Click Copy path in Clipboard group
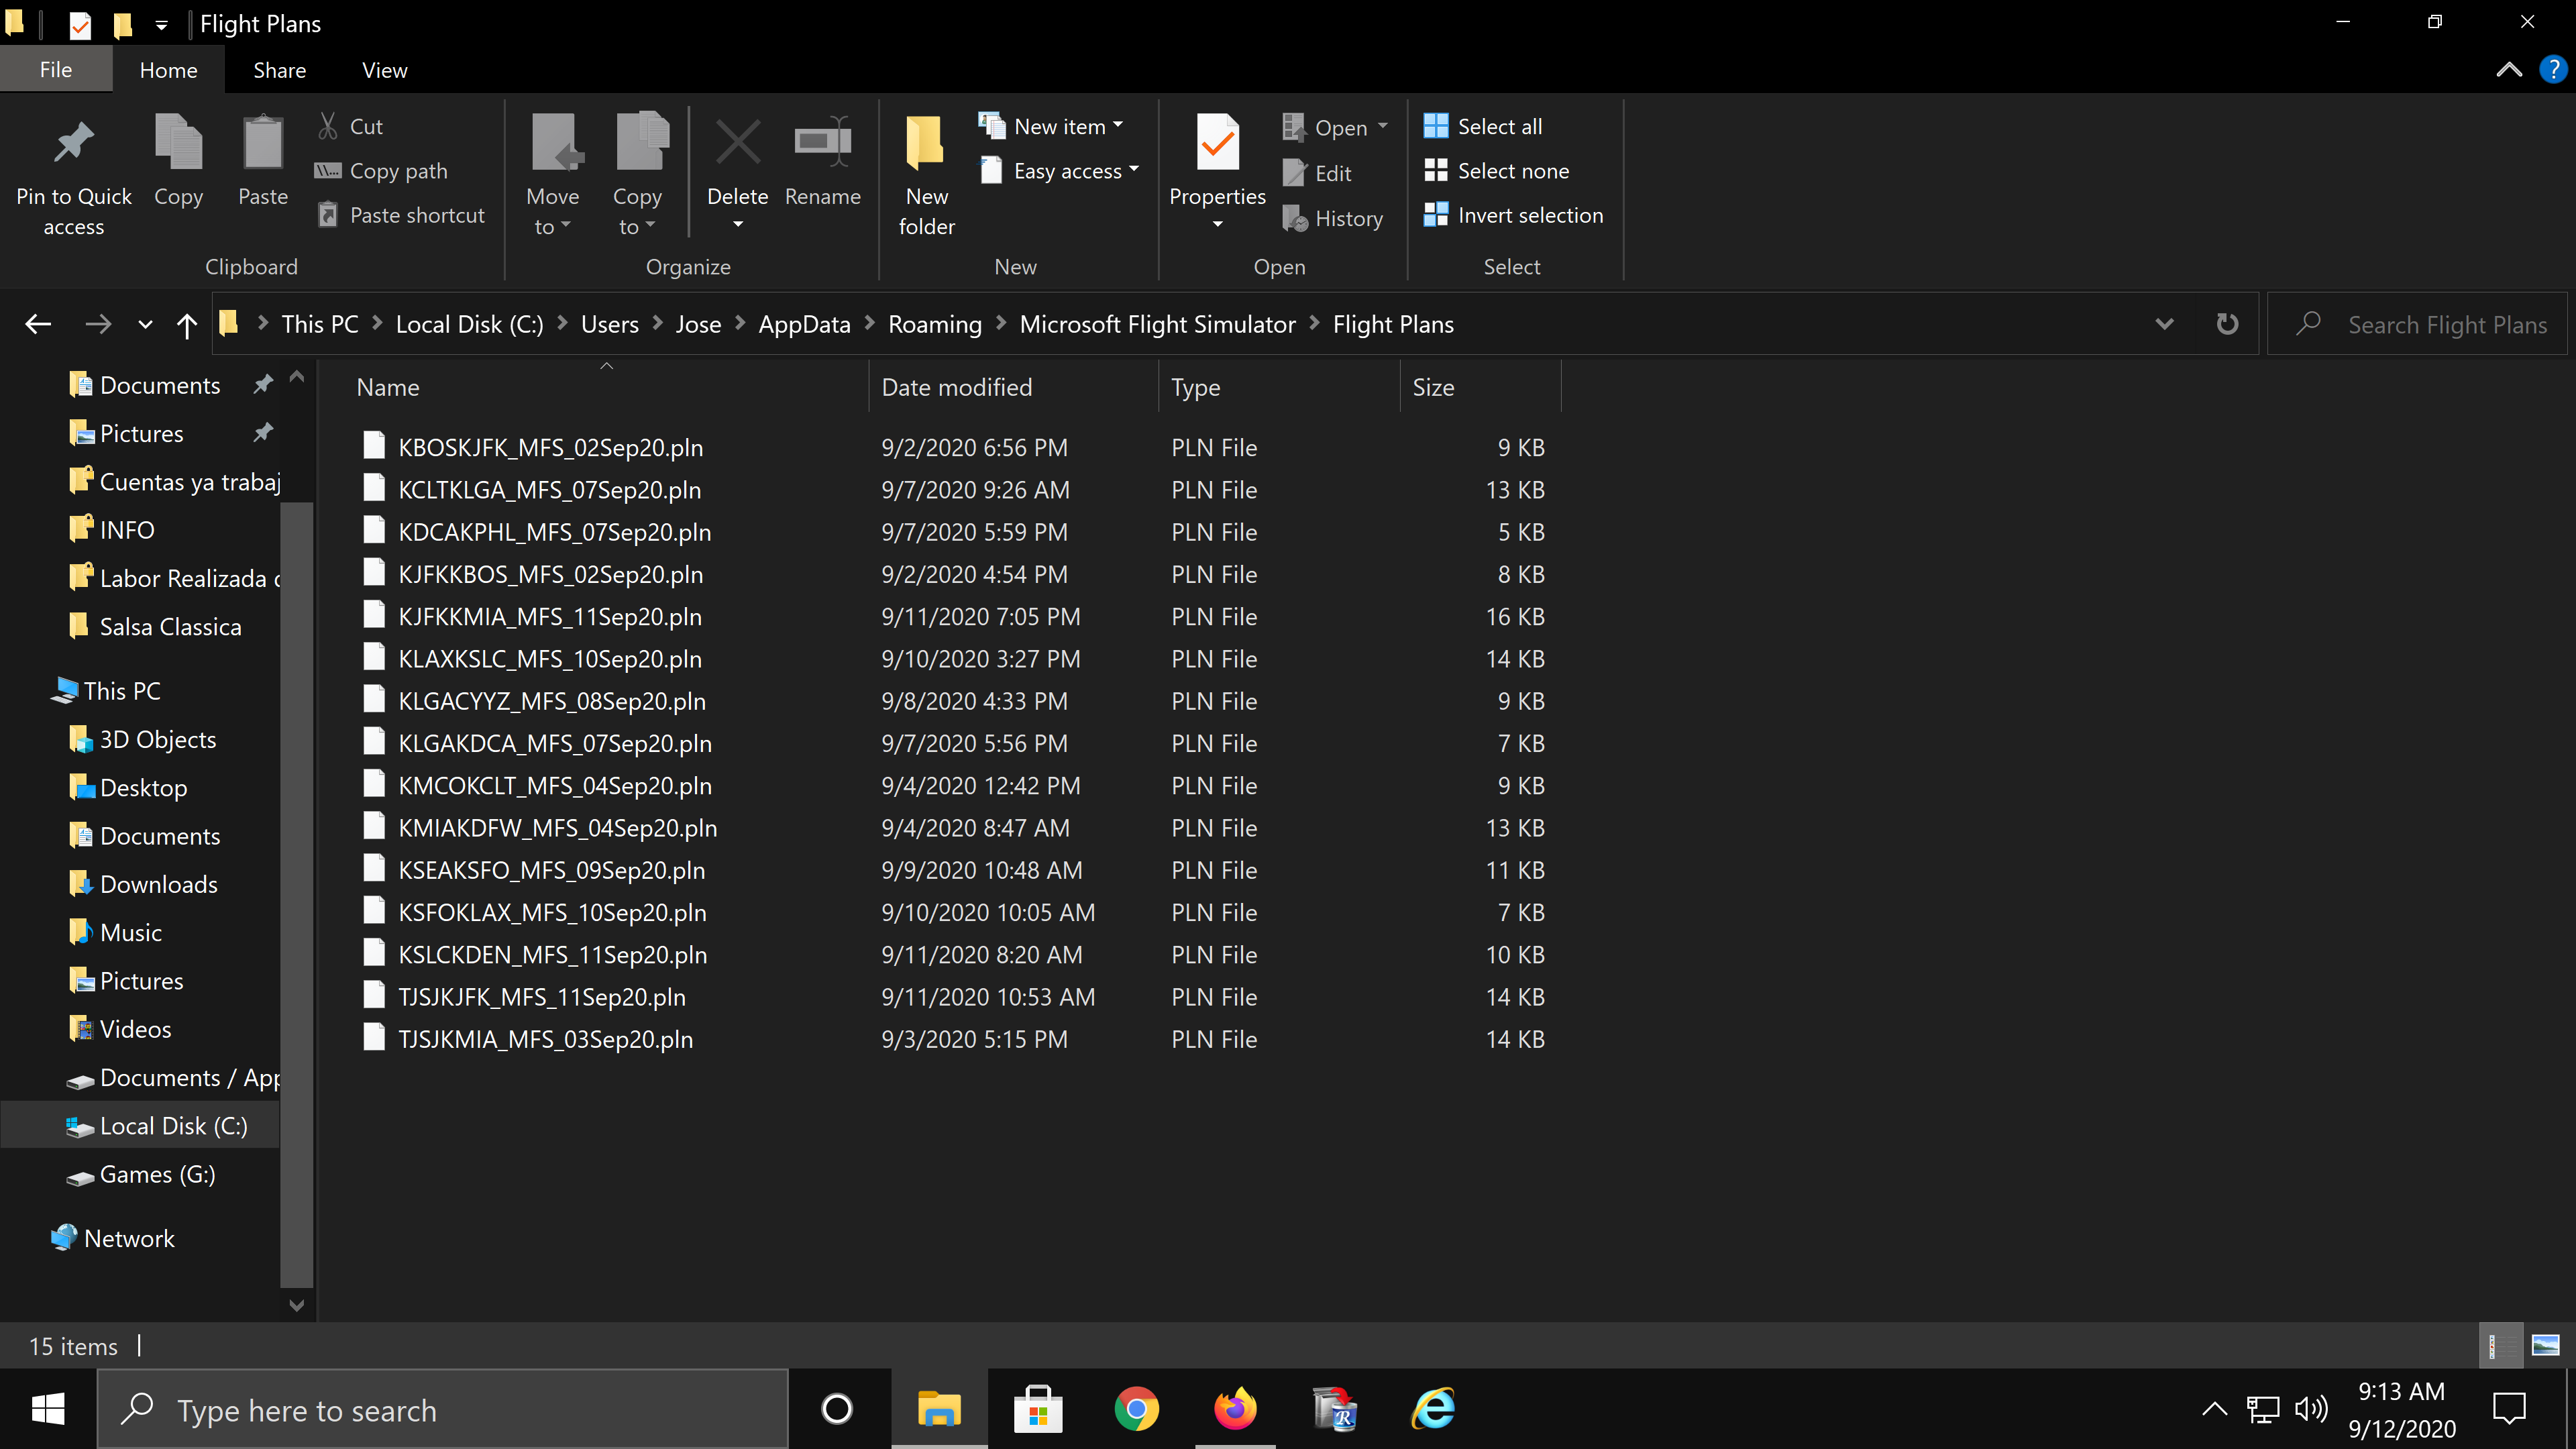 [381, 171]
